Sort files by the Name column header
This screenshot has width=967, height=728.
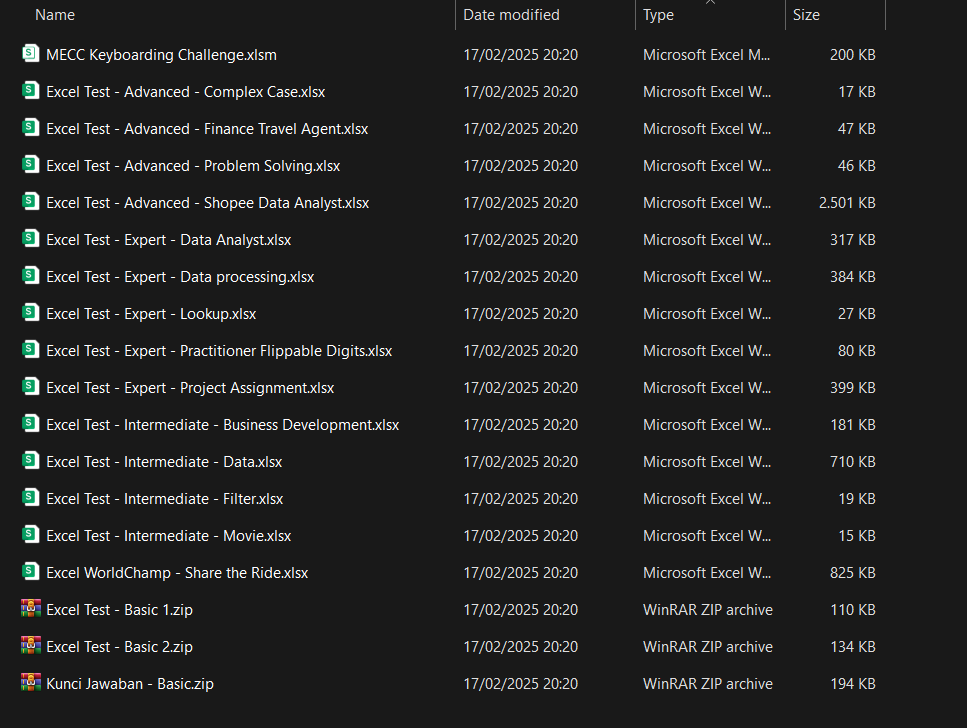(55, 15)
